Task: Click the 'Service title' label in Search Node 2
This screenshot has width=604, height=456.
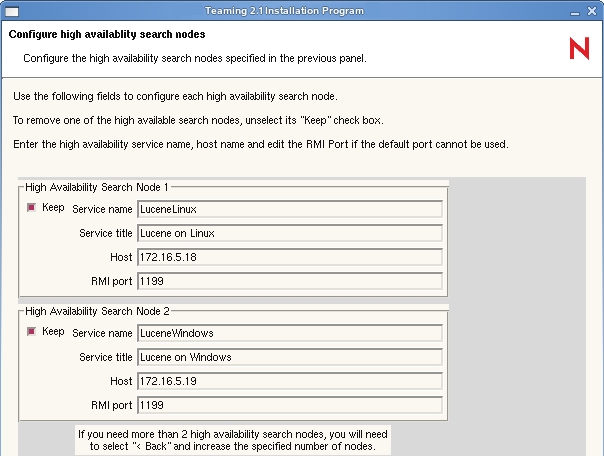Action: pyautogui.click(x=106, y=357)
